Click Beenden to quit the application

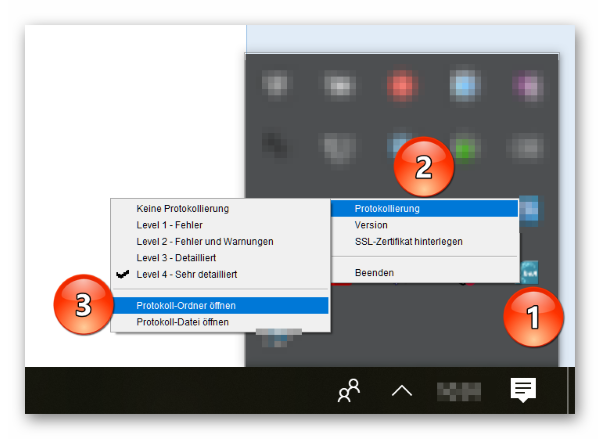pos(375,272)
